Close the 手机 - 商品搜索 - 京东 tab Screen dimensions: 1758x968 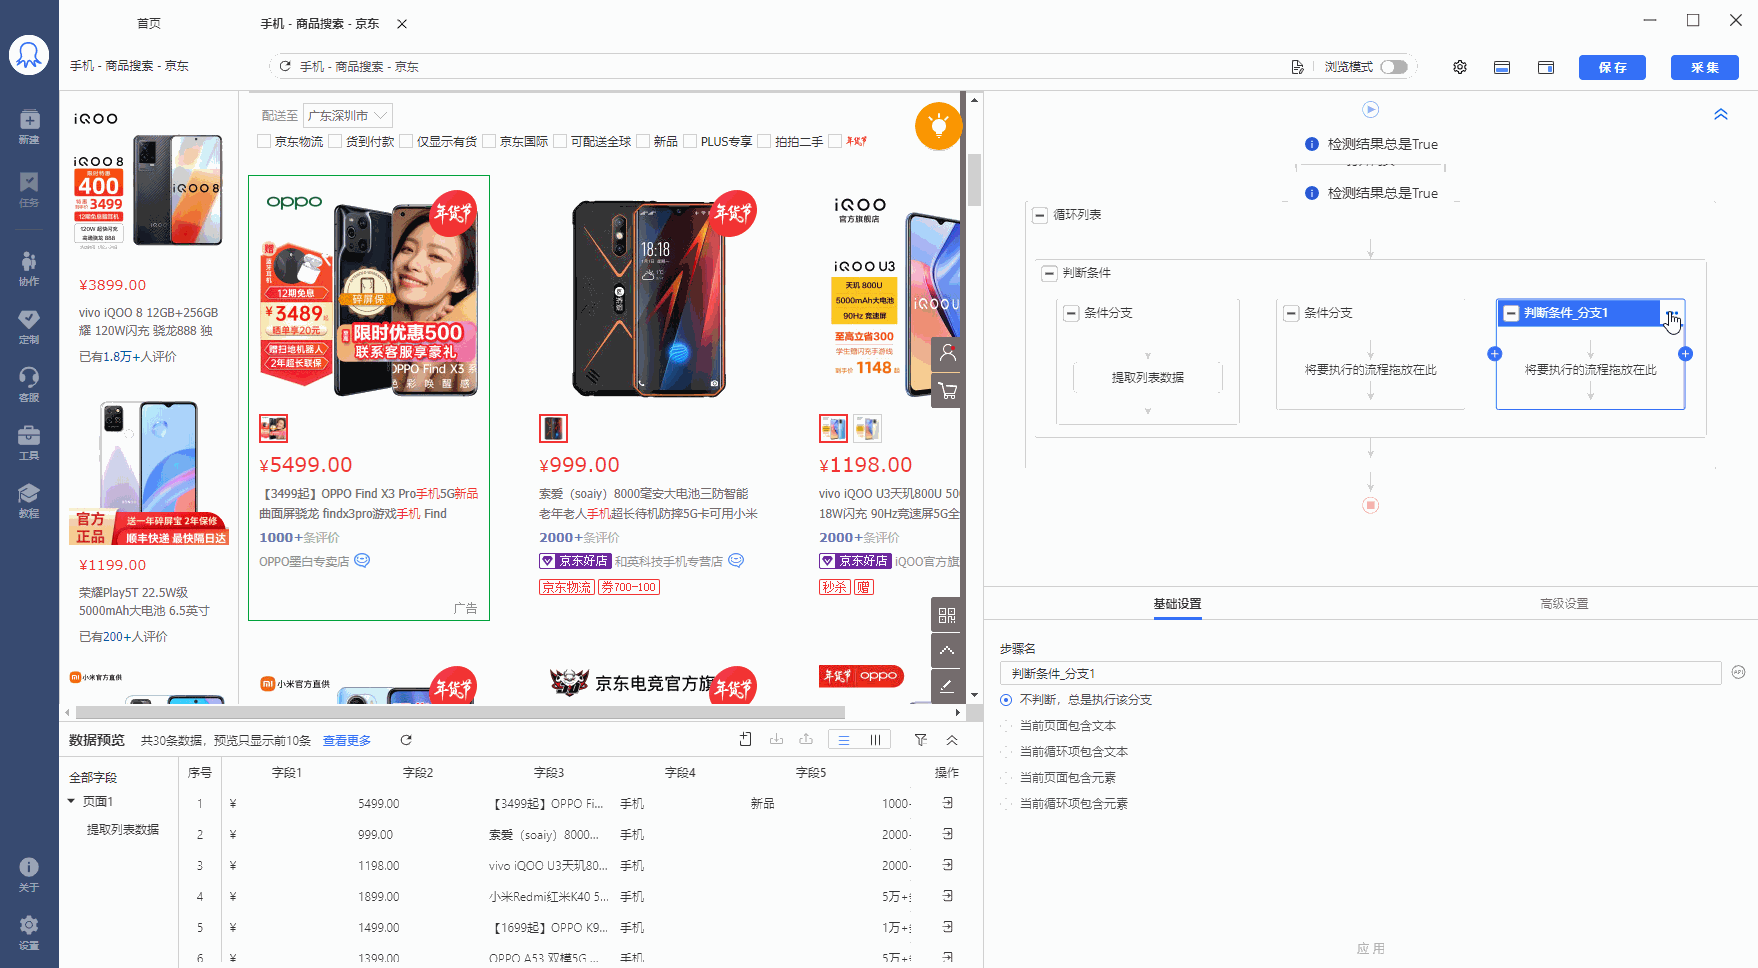pyautogui.click(x=402, y=23)
